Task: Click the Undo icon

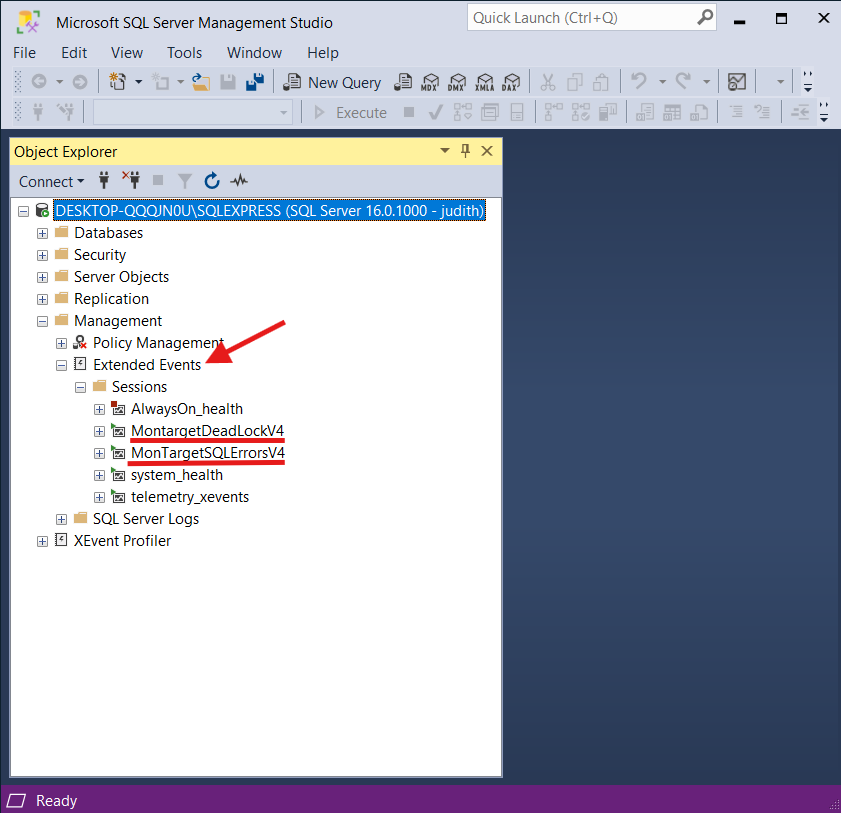Action: coord(639,82)
